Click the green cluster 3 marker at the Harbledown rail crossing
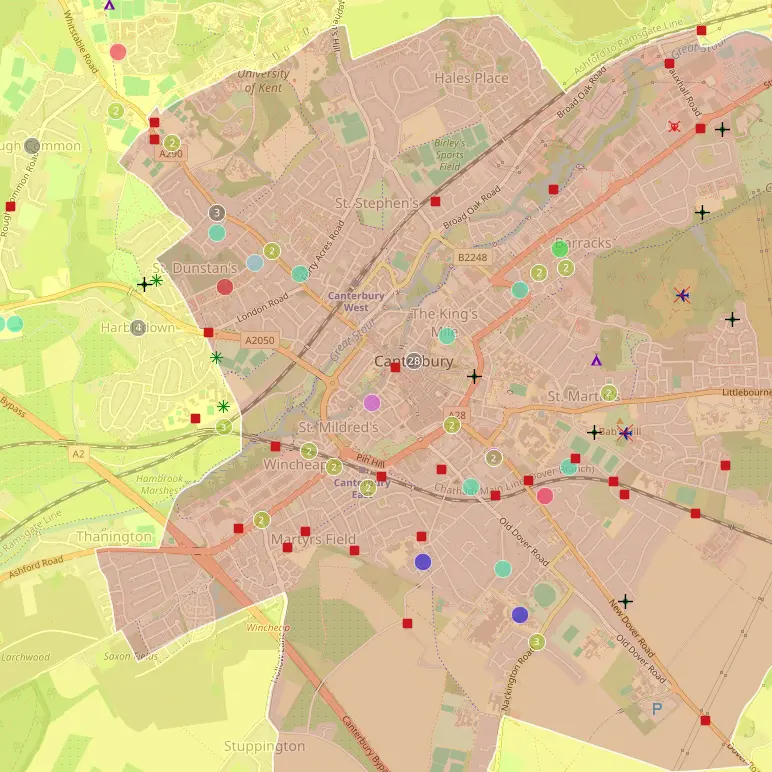 [224, 426]
